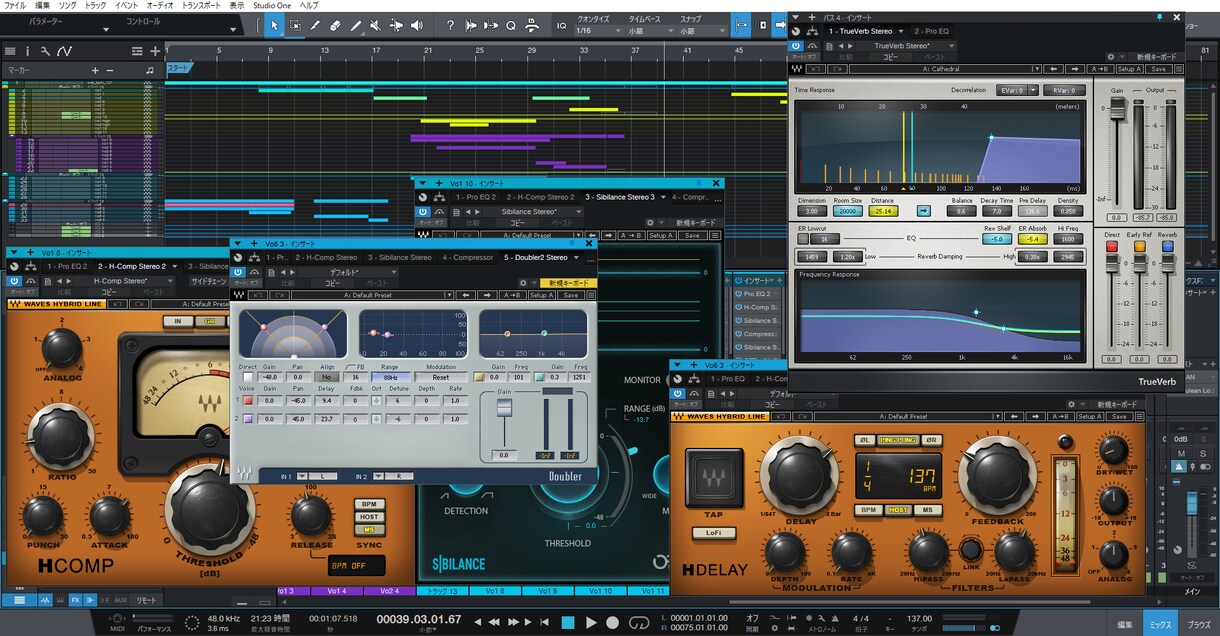1220x636 pixels.
Task: Toggle the Direct button in TrueVerb
Action: click(x=1112, y=247)
